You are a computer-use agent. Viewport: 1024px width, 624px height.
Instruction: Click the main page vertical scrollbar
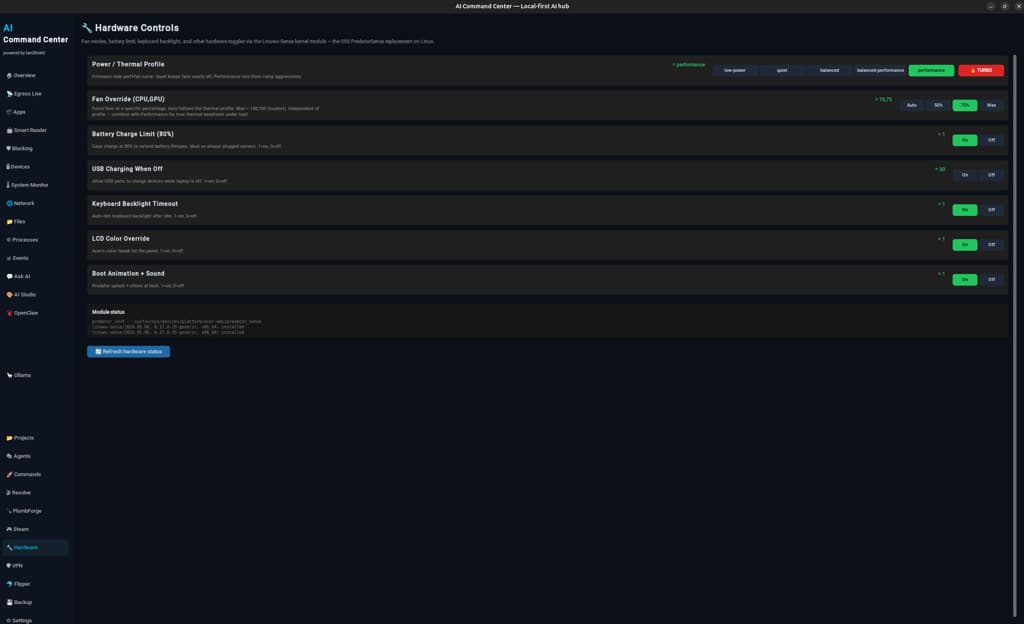tap(1014, 335)
